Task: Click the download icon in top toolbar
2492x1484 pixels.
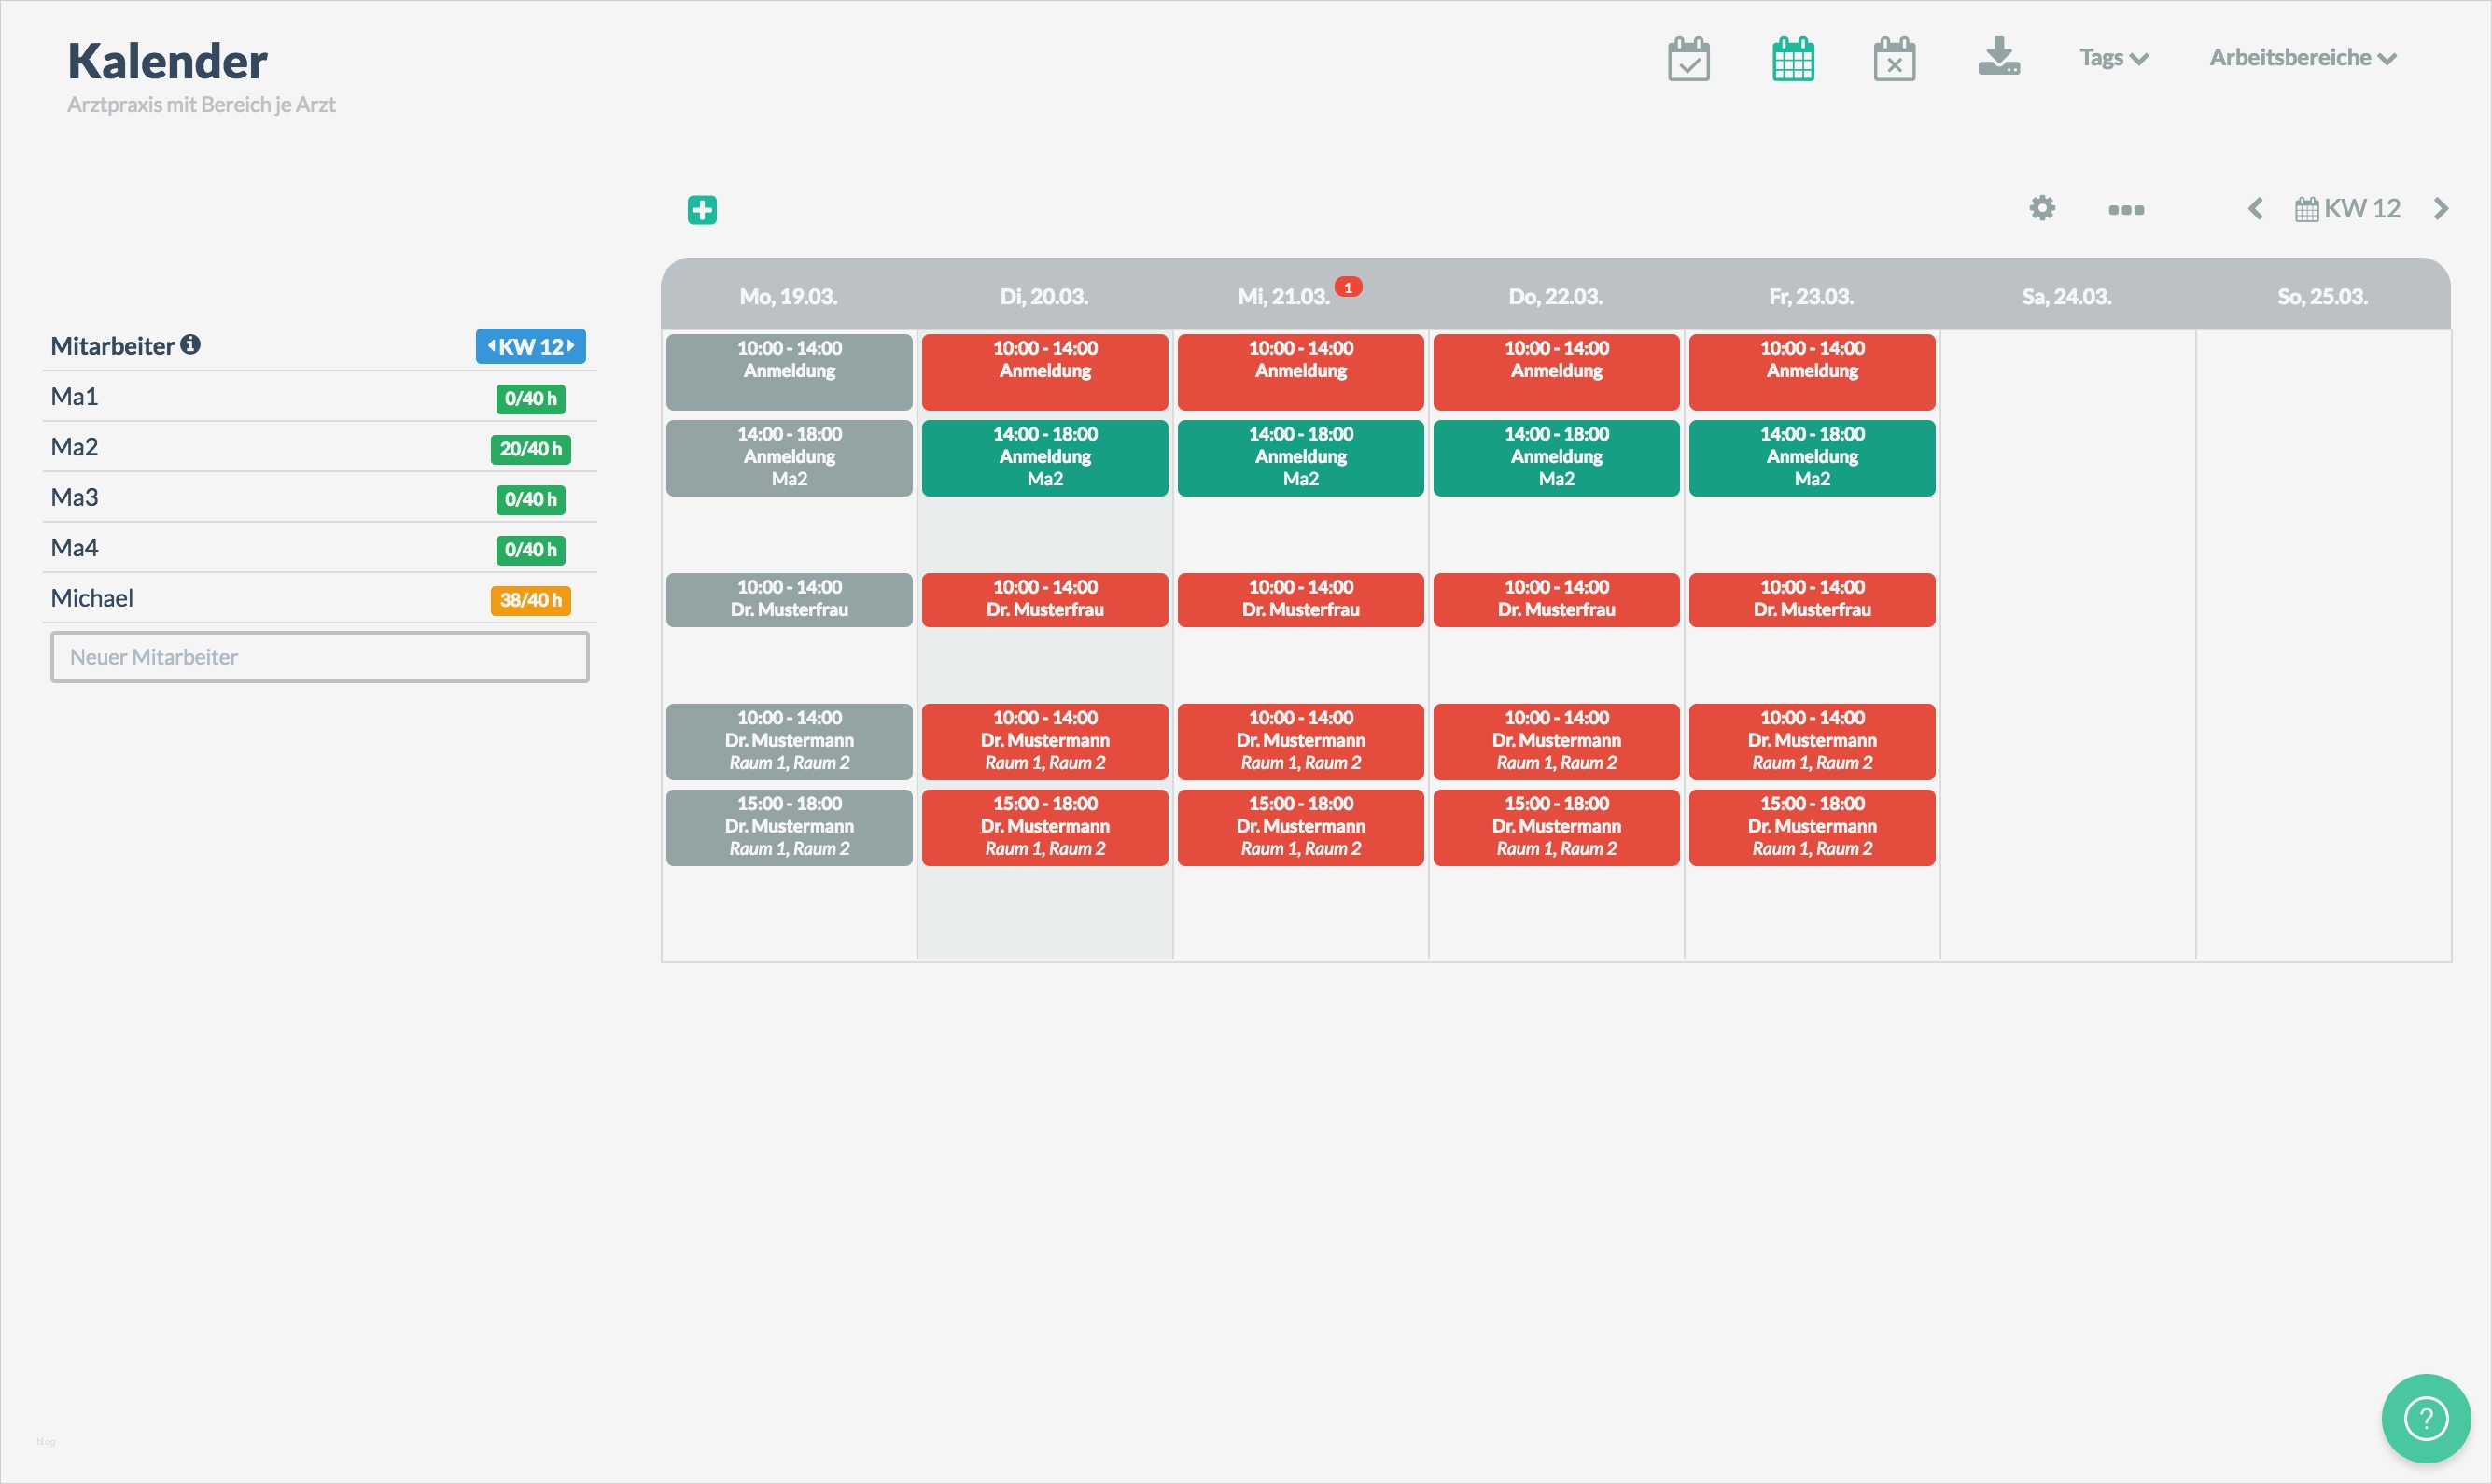Action: (1998, 57)
